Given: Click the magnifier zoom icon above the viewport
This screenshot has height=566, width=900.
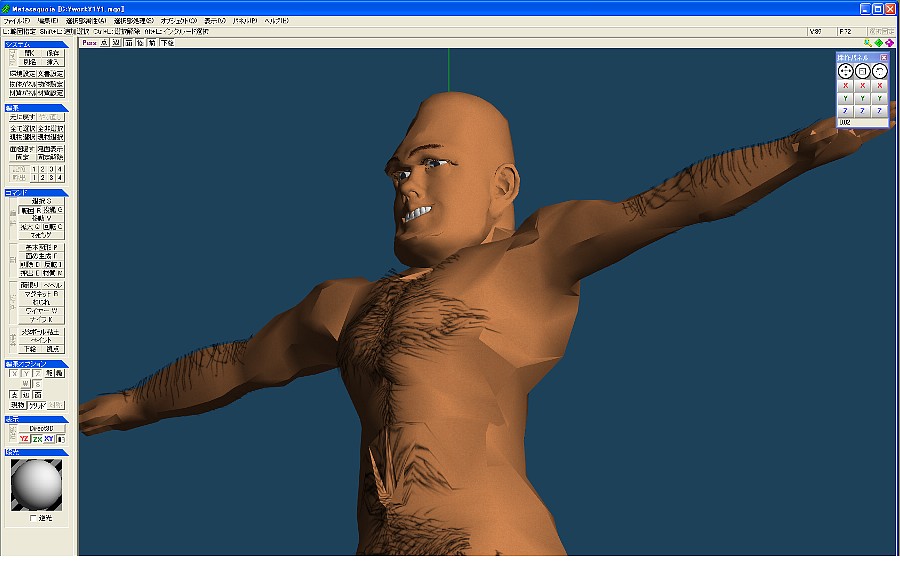Looking at the screenshot, I should tap(867, 43).
